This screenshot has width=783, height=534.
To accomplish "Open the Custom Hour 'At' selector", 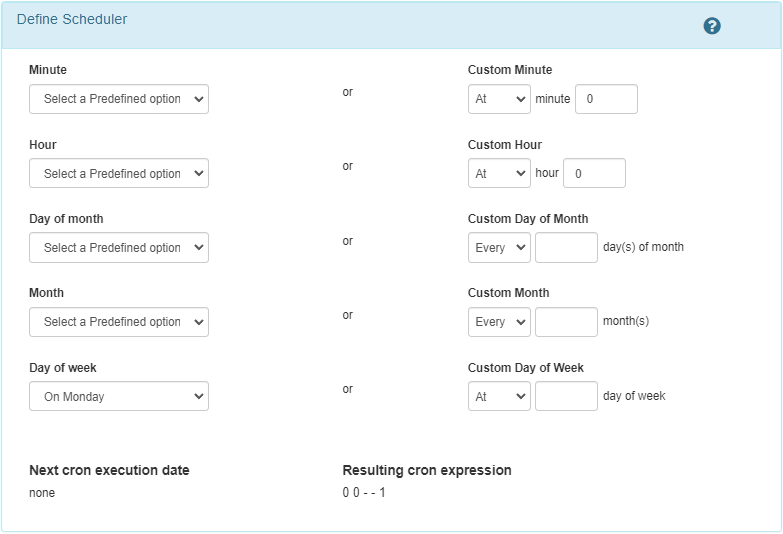I will (499, 173).
